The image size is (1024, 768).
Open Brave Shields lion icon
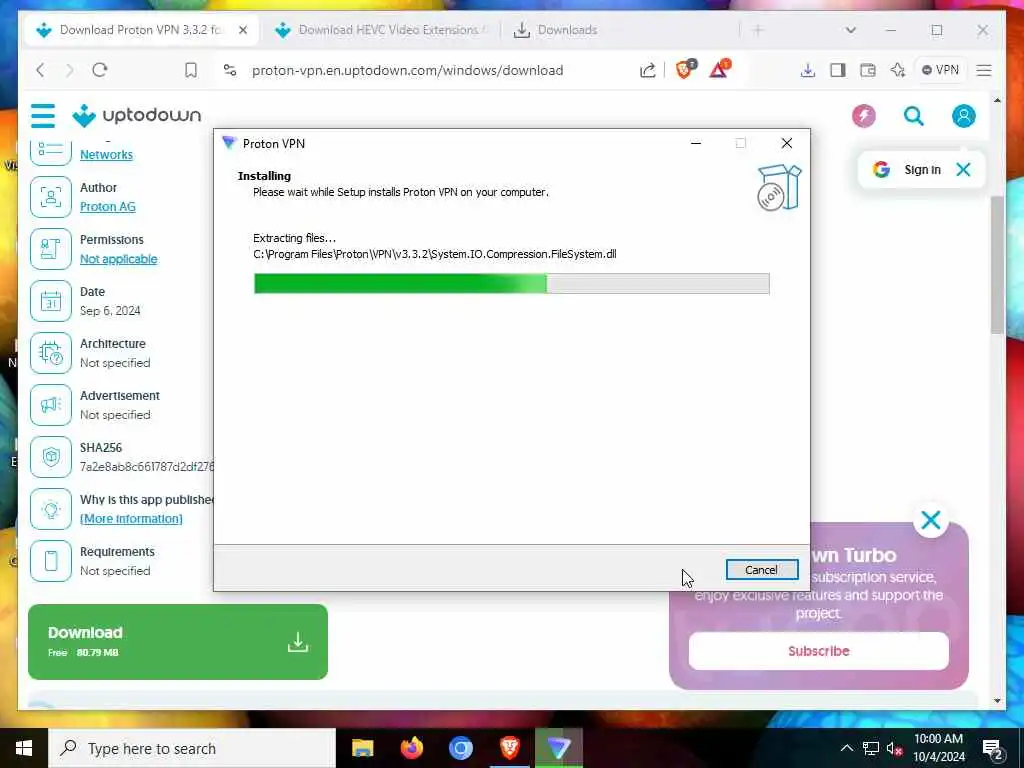(x=685, y=69)
